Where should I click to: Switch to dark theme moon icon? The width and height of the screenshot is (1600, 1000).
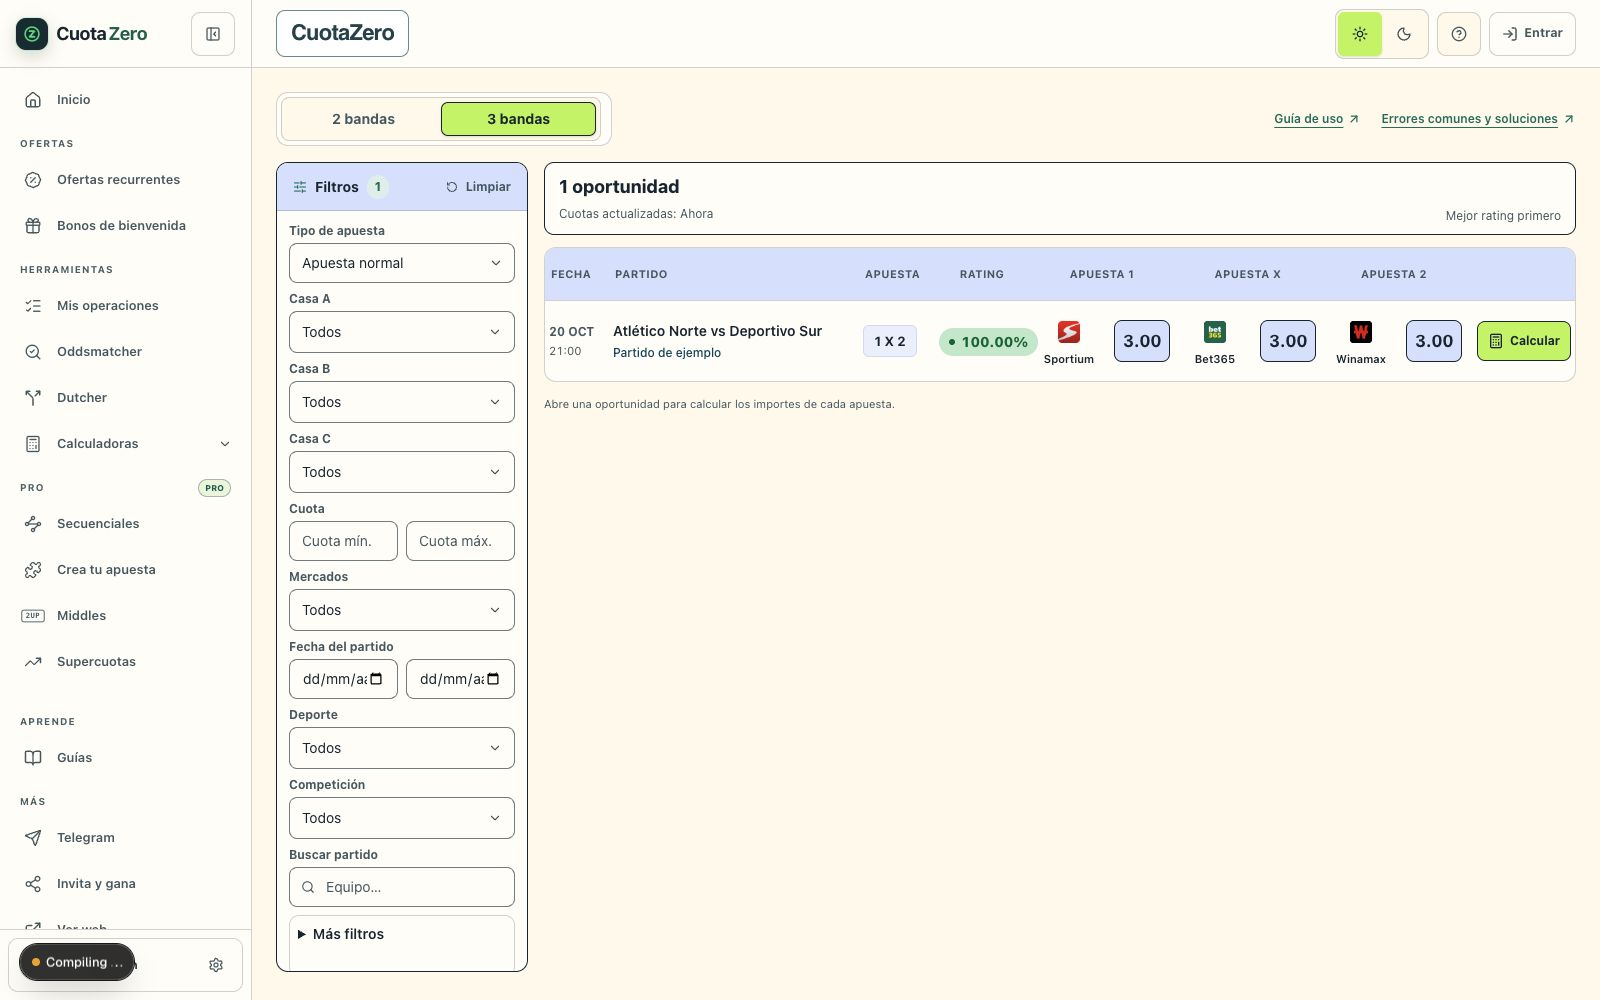point(1404,34)
